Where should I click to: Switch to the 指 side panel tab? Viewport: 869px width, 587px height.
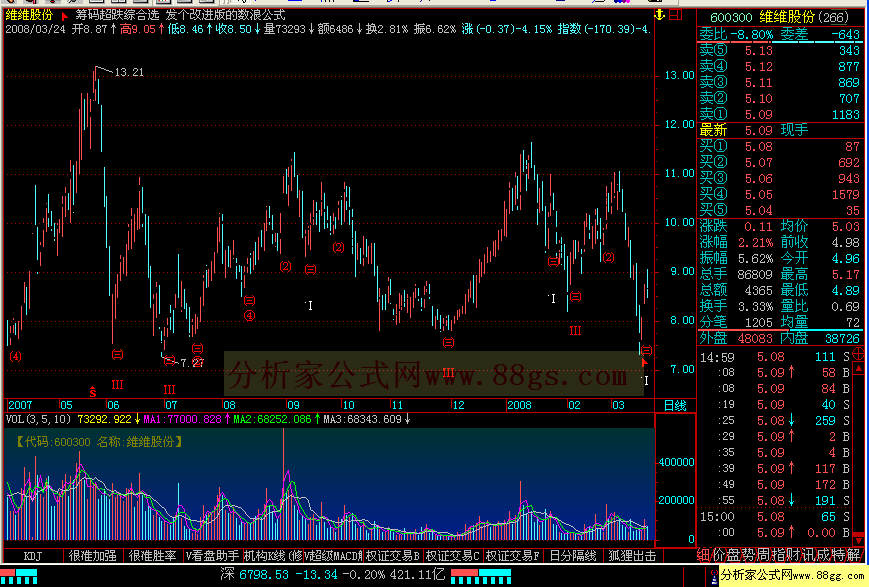(x=778, y=555)
